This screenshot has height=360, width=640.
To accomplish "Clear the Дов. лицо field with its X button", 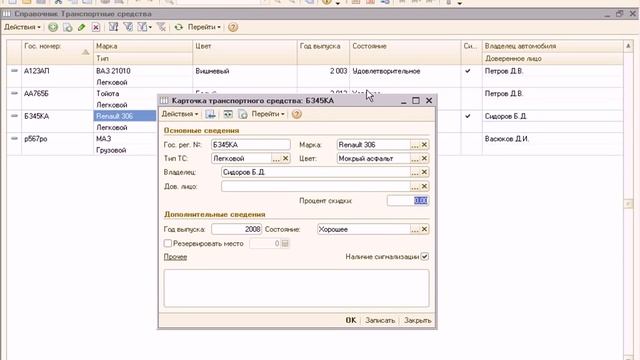I will point(424,187).
